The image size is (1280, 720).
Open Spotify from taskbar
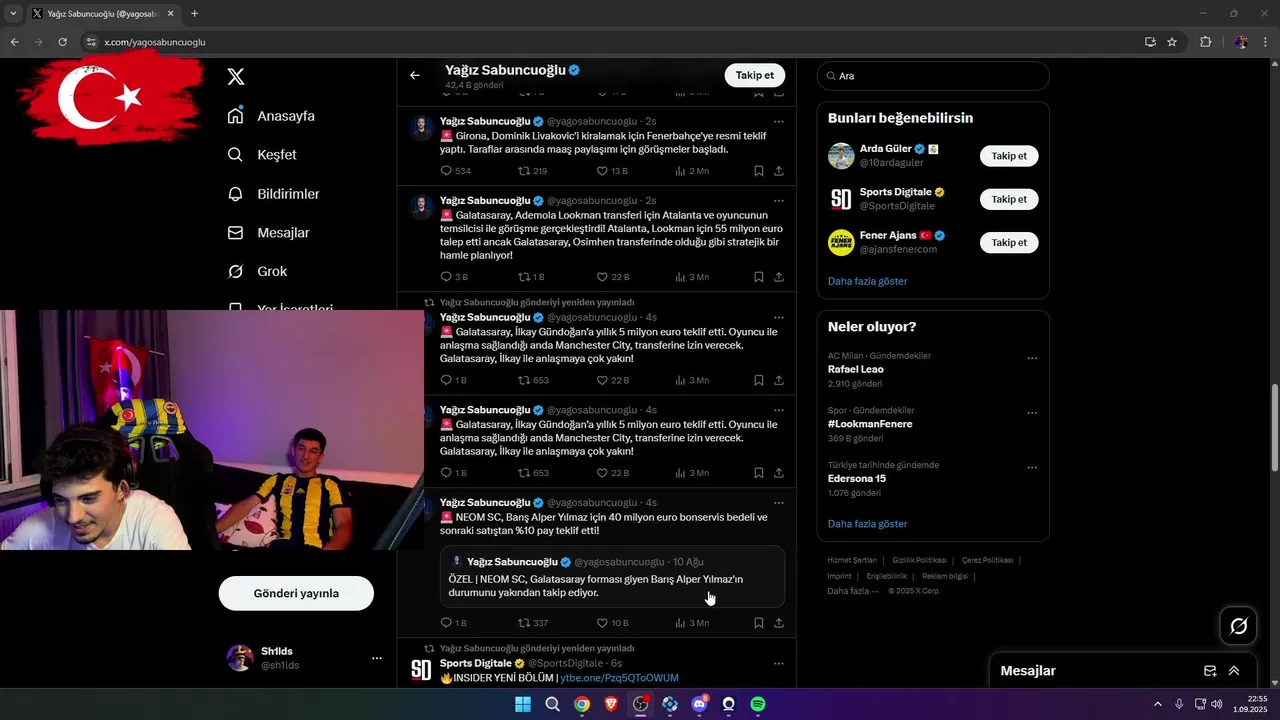758,704
